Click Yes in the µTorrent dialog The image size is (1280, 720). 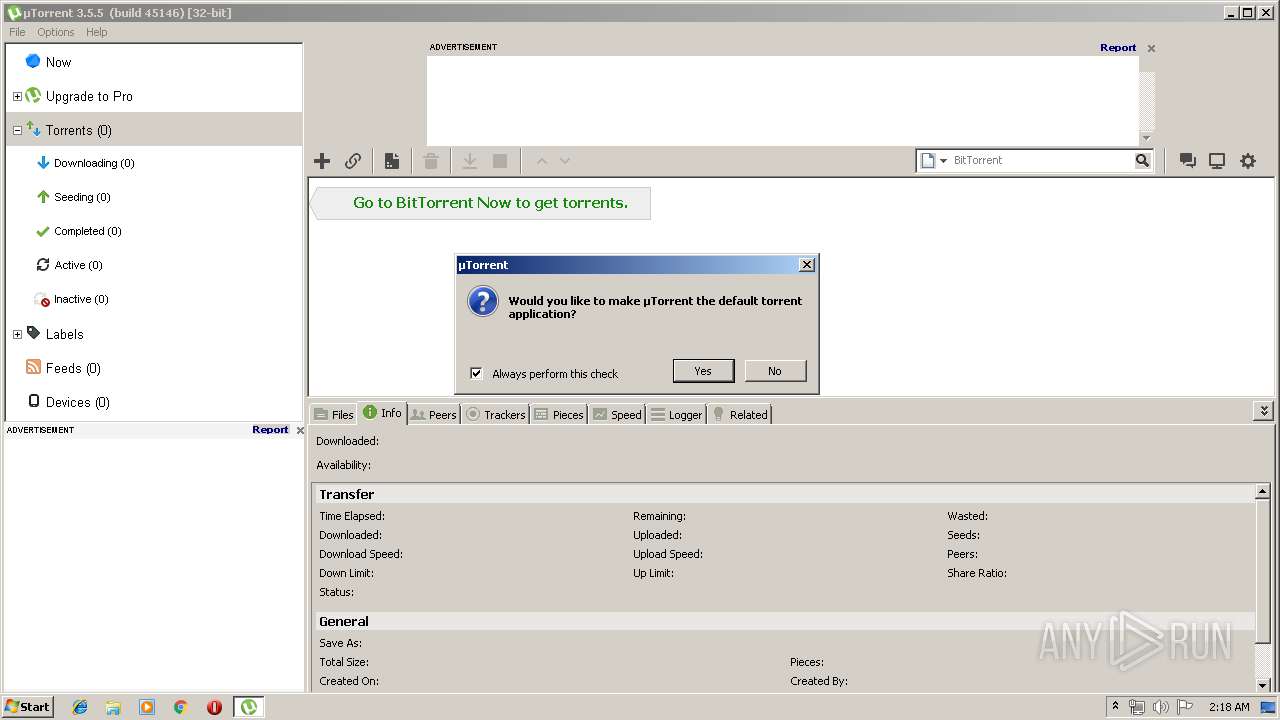(x=703, y=371)
